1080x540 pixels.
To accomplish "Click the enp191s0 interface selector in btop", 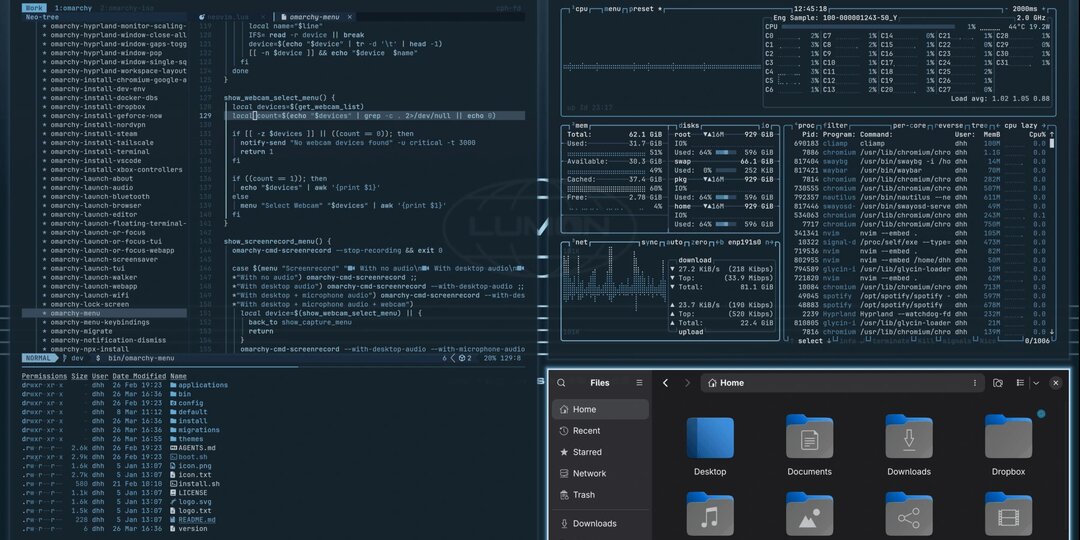I will (x=747, y=242).
